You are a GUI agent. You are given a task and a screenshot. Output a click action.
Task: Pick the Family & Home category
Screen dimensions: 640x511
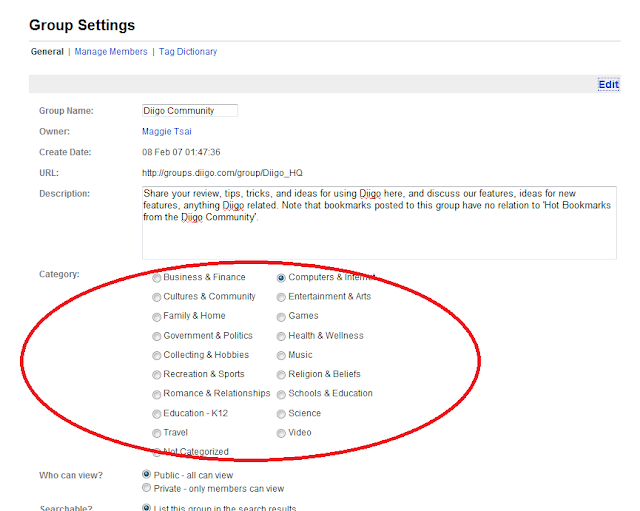(x=156, y=317)
